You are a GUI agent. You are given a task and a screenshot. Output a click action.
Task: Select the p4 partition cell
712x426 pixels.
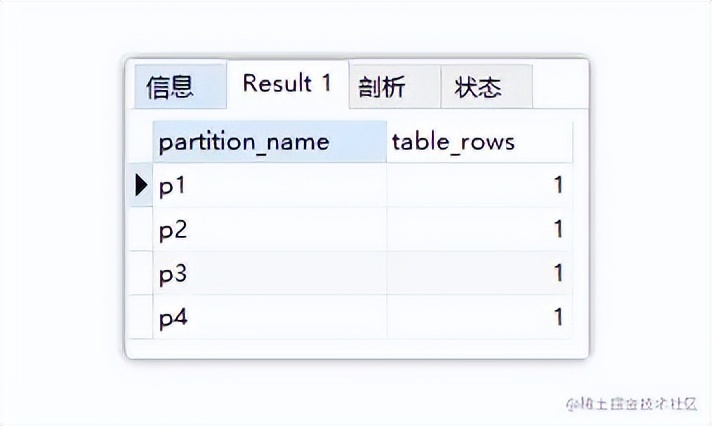pos(270,317)
